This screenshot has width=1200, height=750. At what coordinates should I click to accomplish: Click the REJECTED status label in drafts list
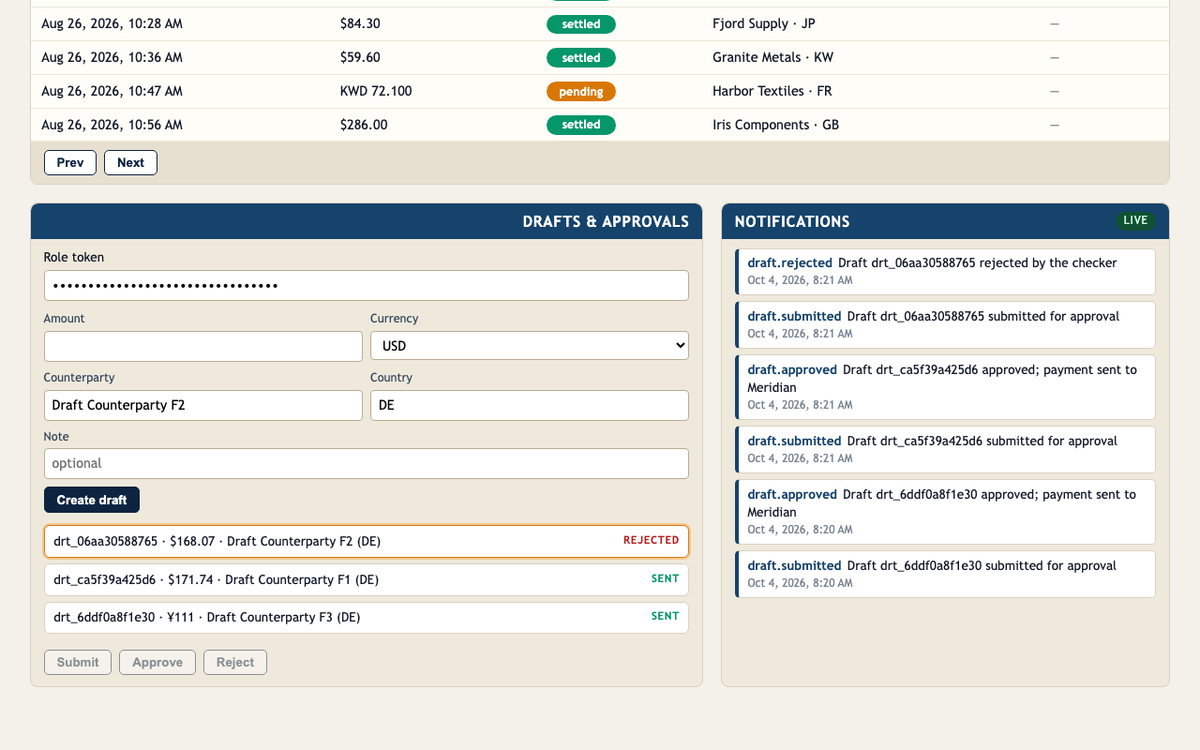click(651, 540)
